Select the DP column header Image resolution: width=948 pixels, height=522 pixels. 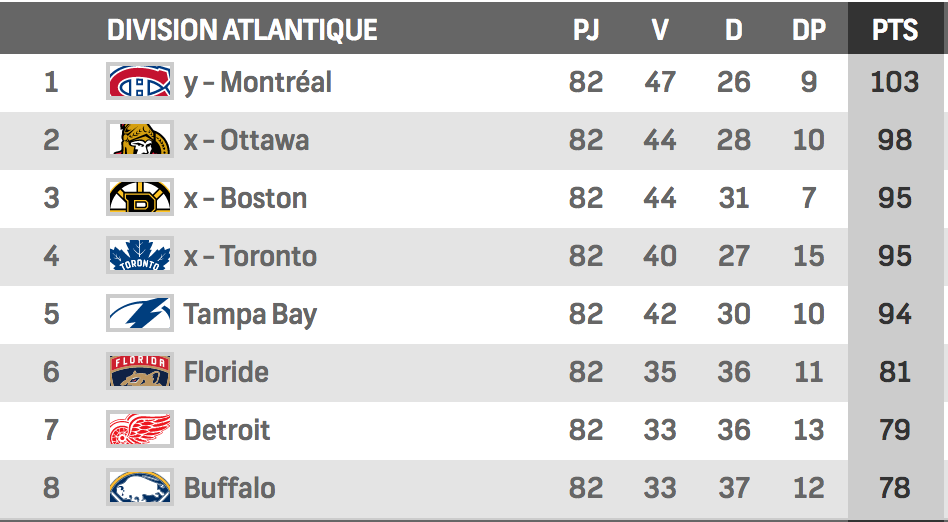[x=809, y=30]
